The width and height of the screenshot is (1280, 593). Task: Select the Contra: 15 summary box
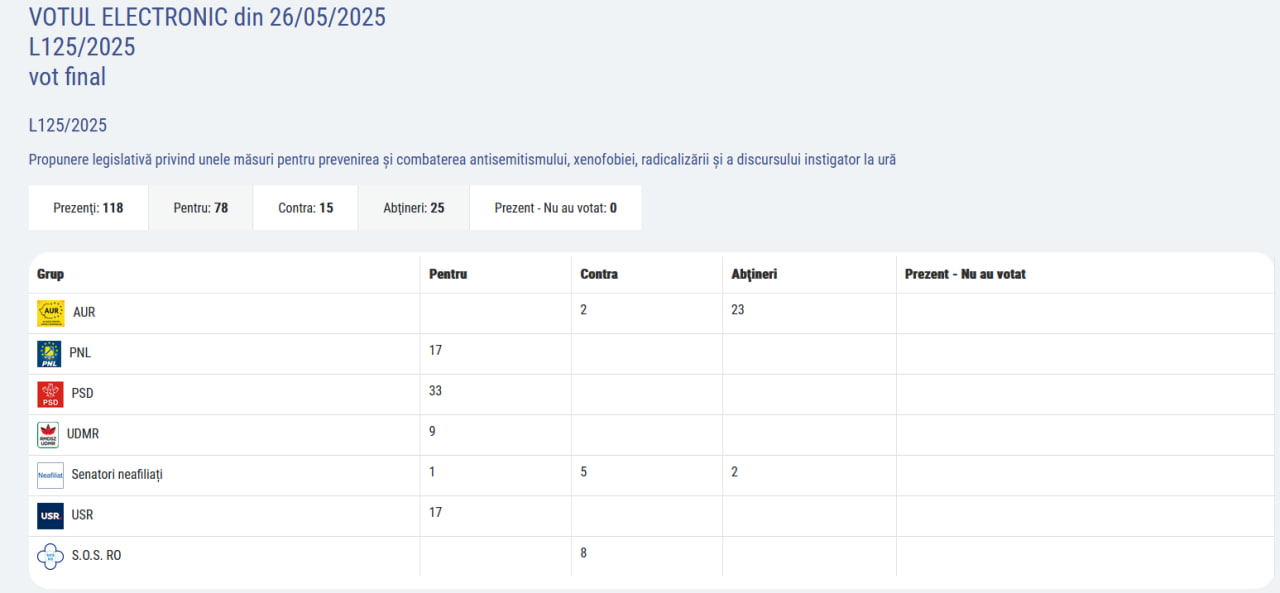(x=305, y=208)
